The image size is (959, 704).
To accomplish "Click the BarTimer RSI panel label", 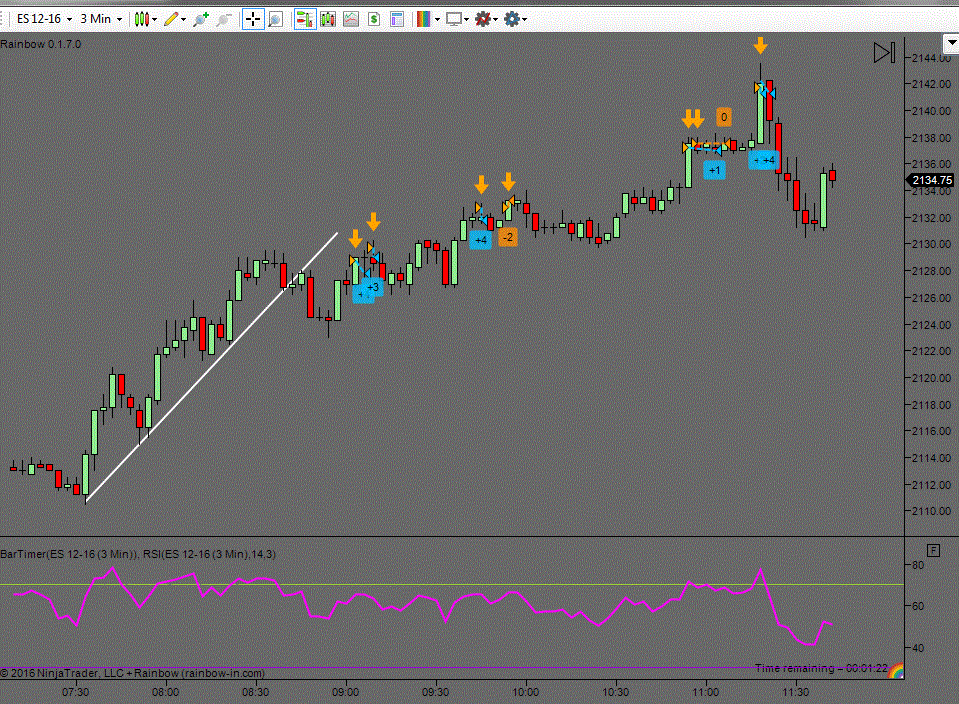I will pyautogui.click(x=138, y=554).
